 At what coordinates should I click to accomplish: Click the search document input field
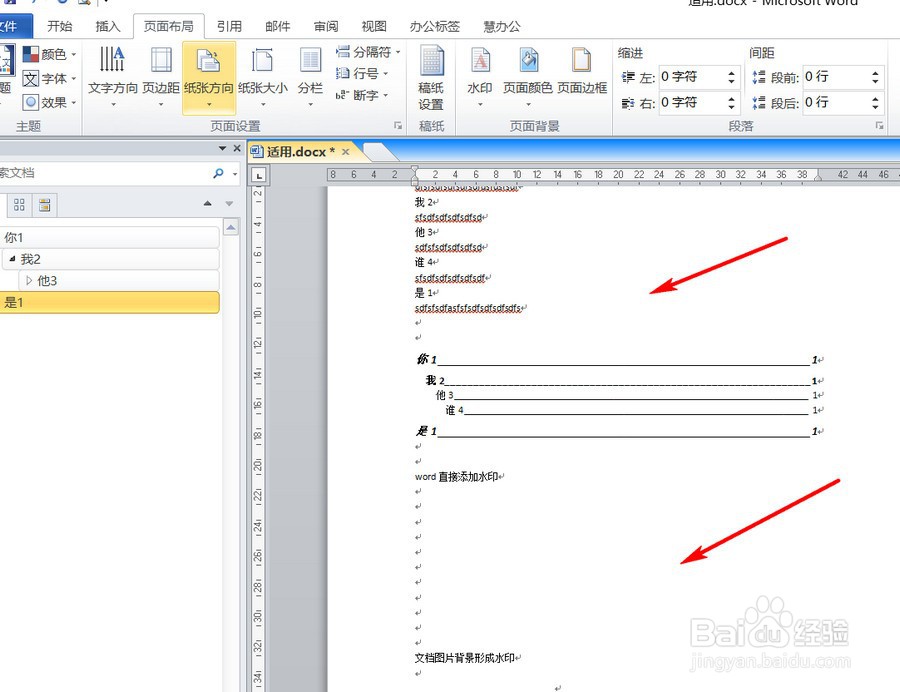click(103, 173)
